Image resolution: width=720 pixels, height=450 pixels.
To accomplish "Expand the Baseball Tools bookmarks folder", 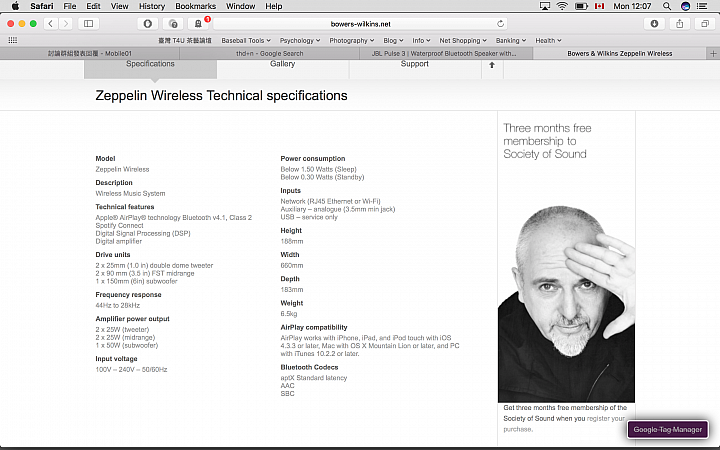I will (246, 40).
